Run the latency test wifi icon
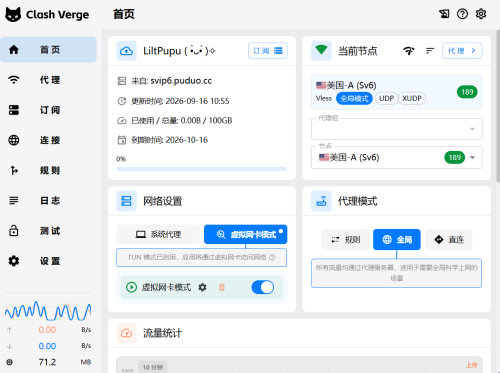Image resolution: width=500 pixels, height=373 pixels. pyautogui.click(x=409, y=51)
